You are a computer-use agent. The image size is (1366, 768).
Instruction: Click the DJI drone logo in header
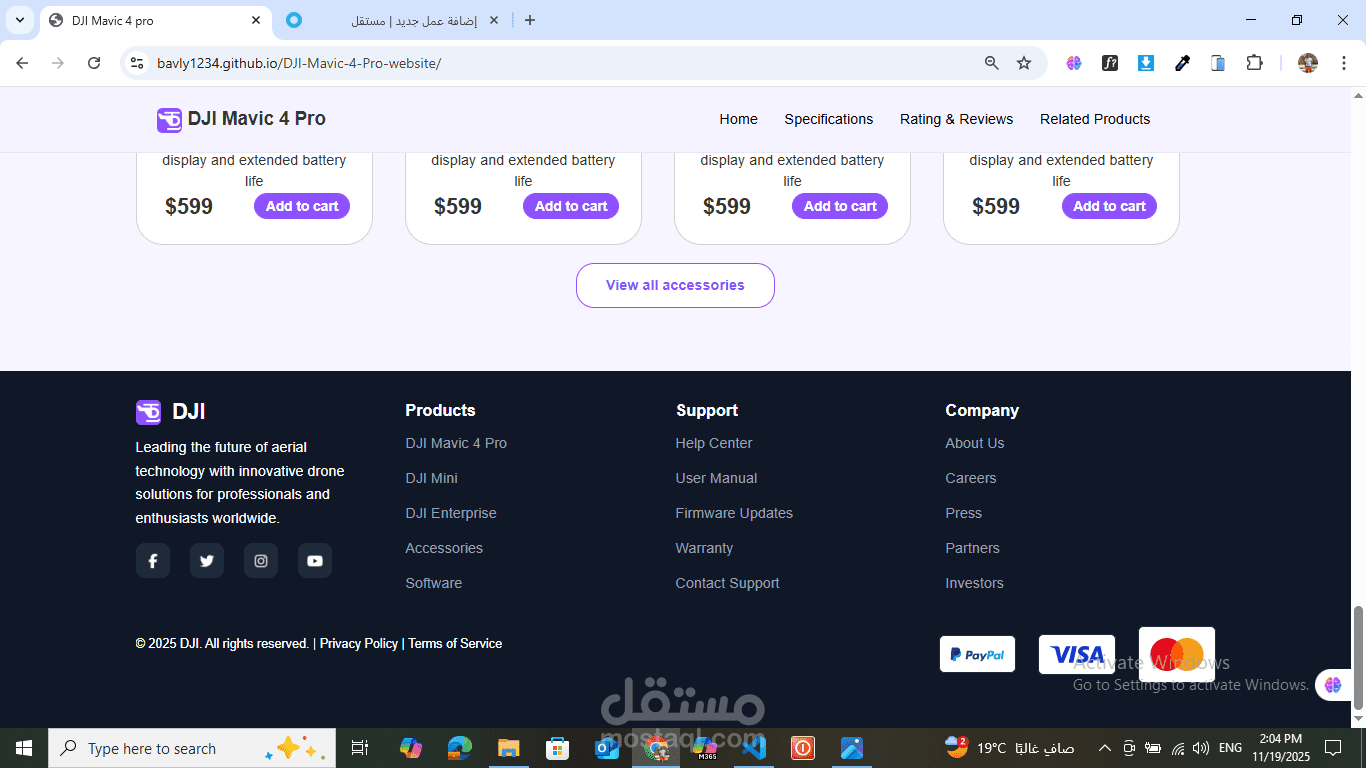coord(169,120)
